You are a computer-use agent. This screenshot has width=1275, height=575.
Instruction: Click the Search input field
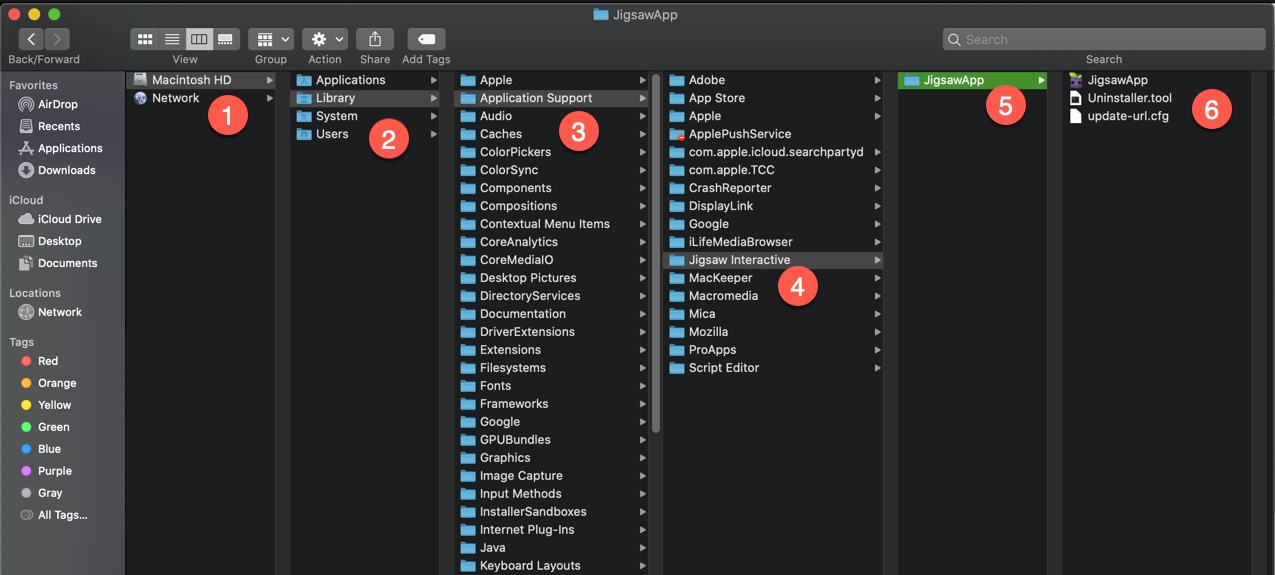1103,39
